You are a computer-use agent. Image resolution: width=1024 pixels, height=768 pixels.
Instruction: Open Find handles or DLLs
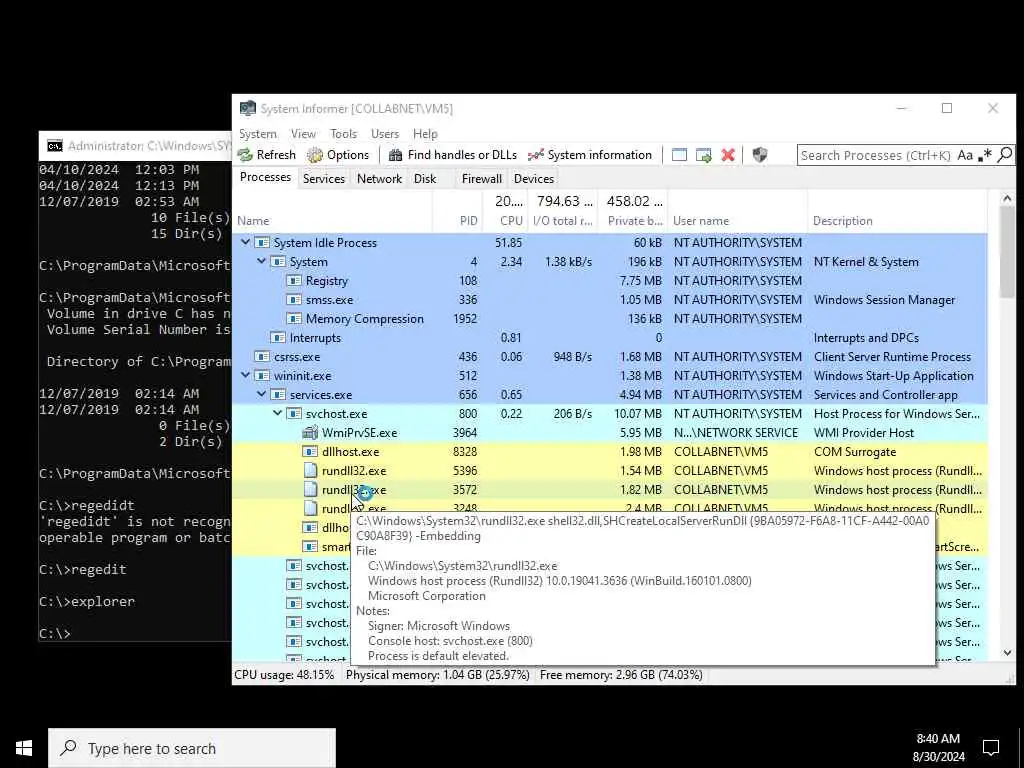pyautogui.click(x=453, y=155)
